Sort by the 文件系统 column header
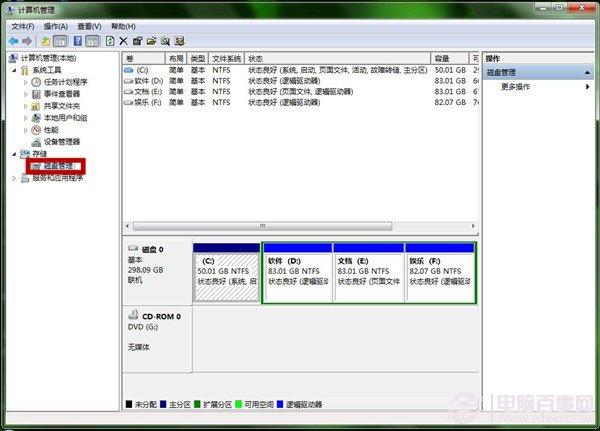Image resolution: width=600 pixels, height=431 pixels. coord(227,59)
